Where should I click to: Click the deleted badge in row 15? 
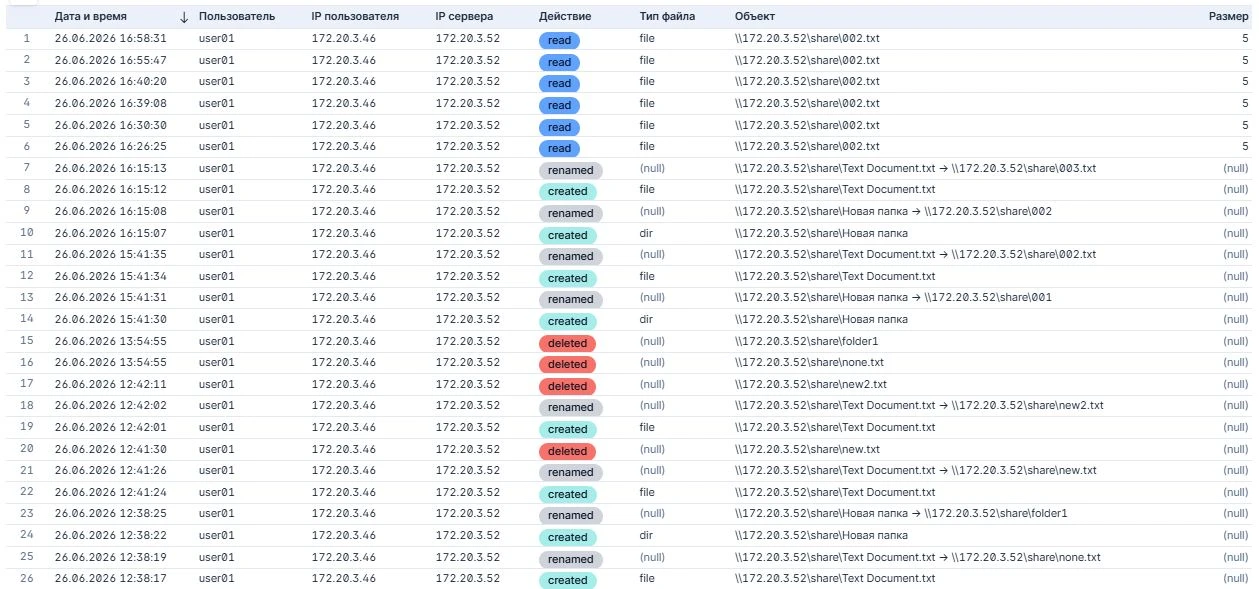tap(567, 343)
